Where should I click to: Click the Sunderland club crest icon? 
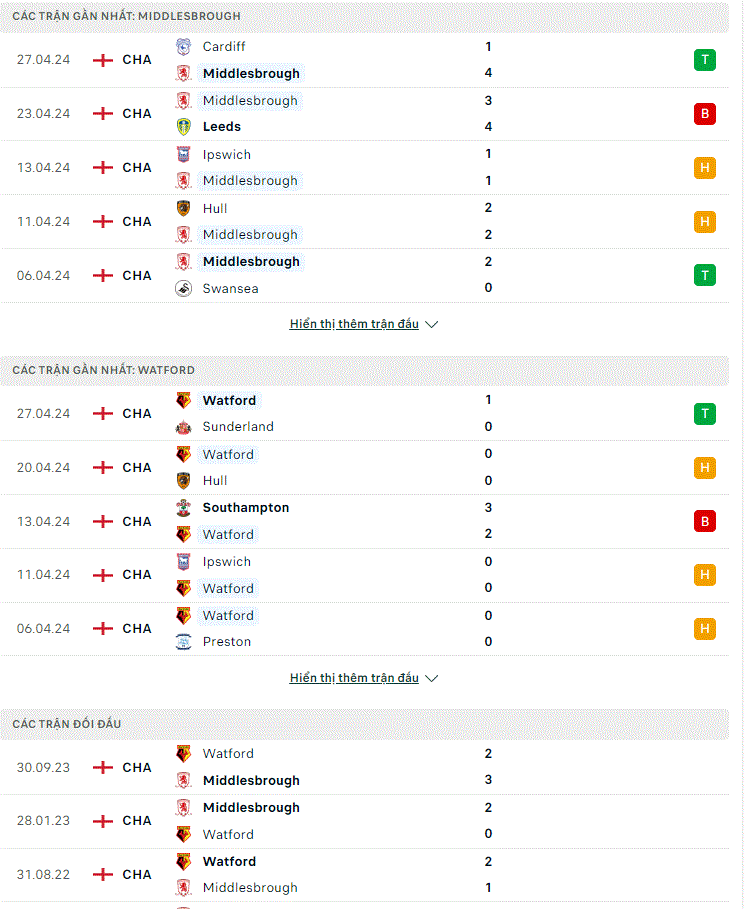[x=183, y=427]
